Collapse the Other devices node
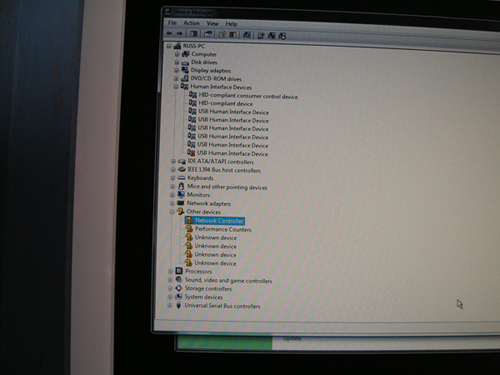500x375 pixels. tap(172, 212)
